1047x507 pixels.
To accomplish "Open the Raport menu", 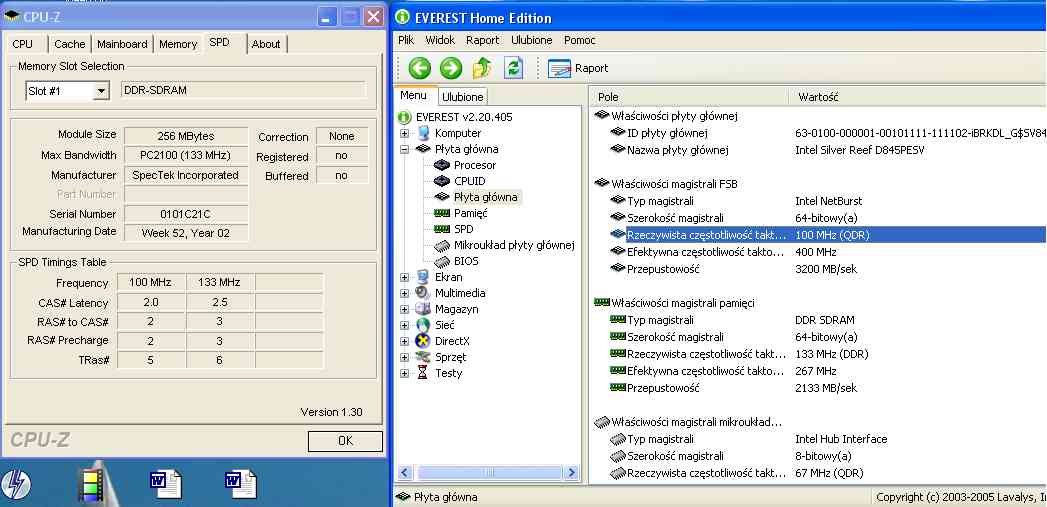I will [483, 40].
